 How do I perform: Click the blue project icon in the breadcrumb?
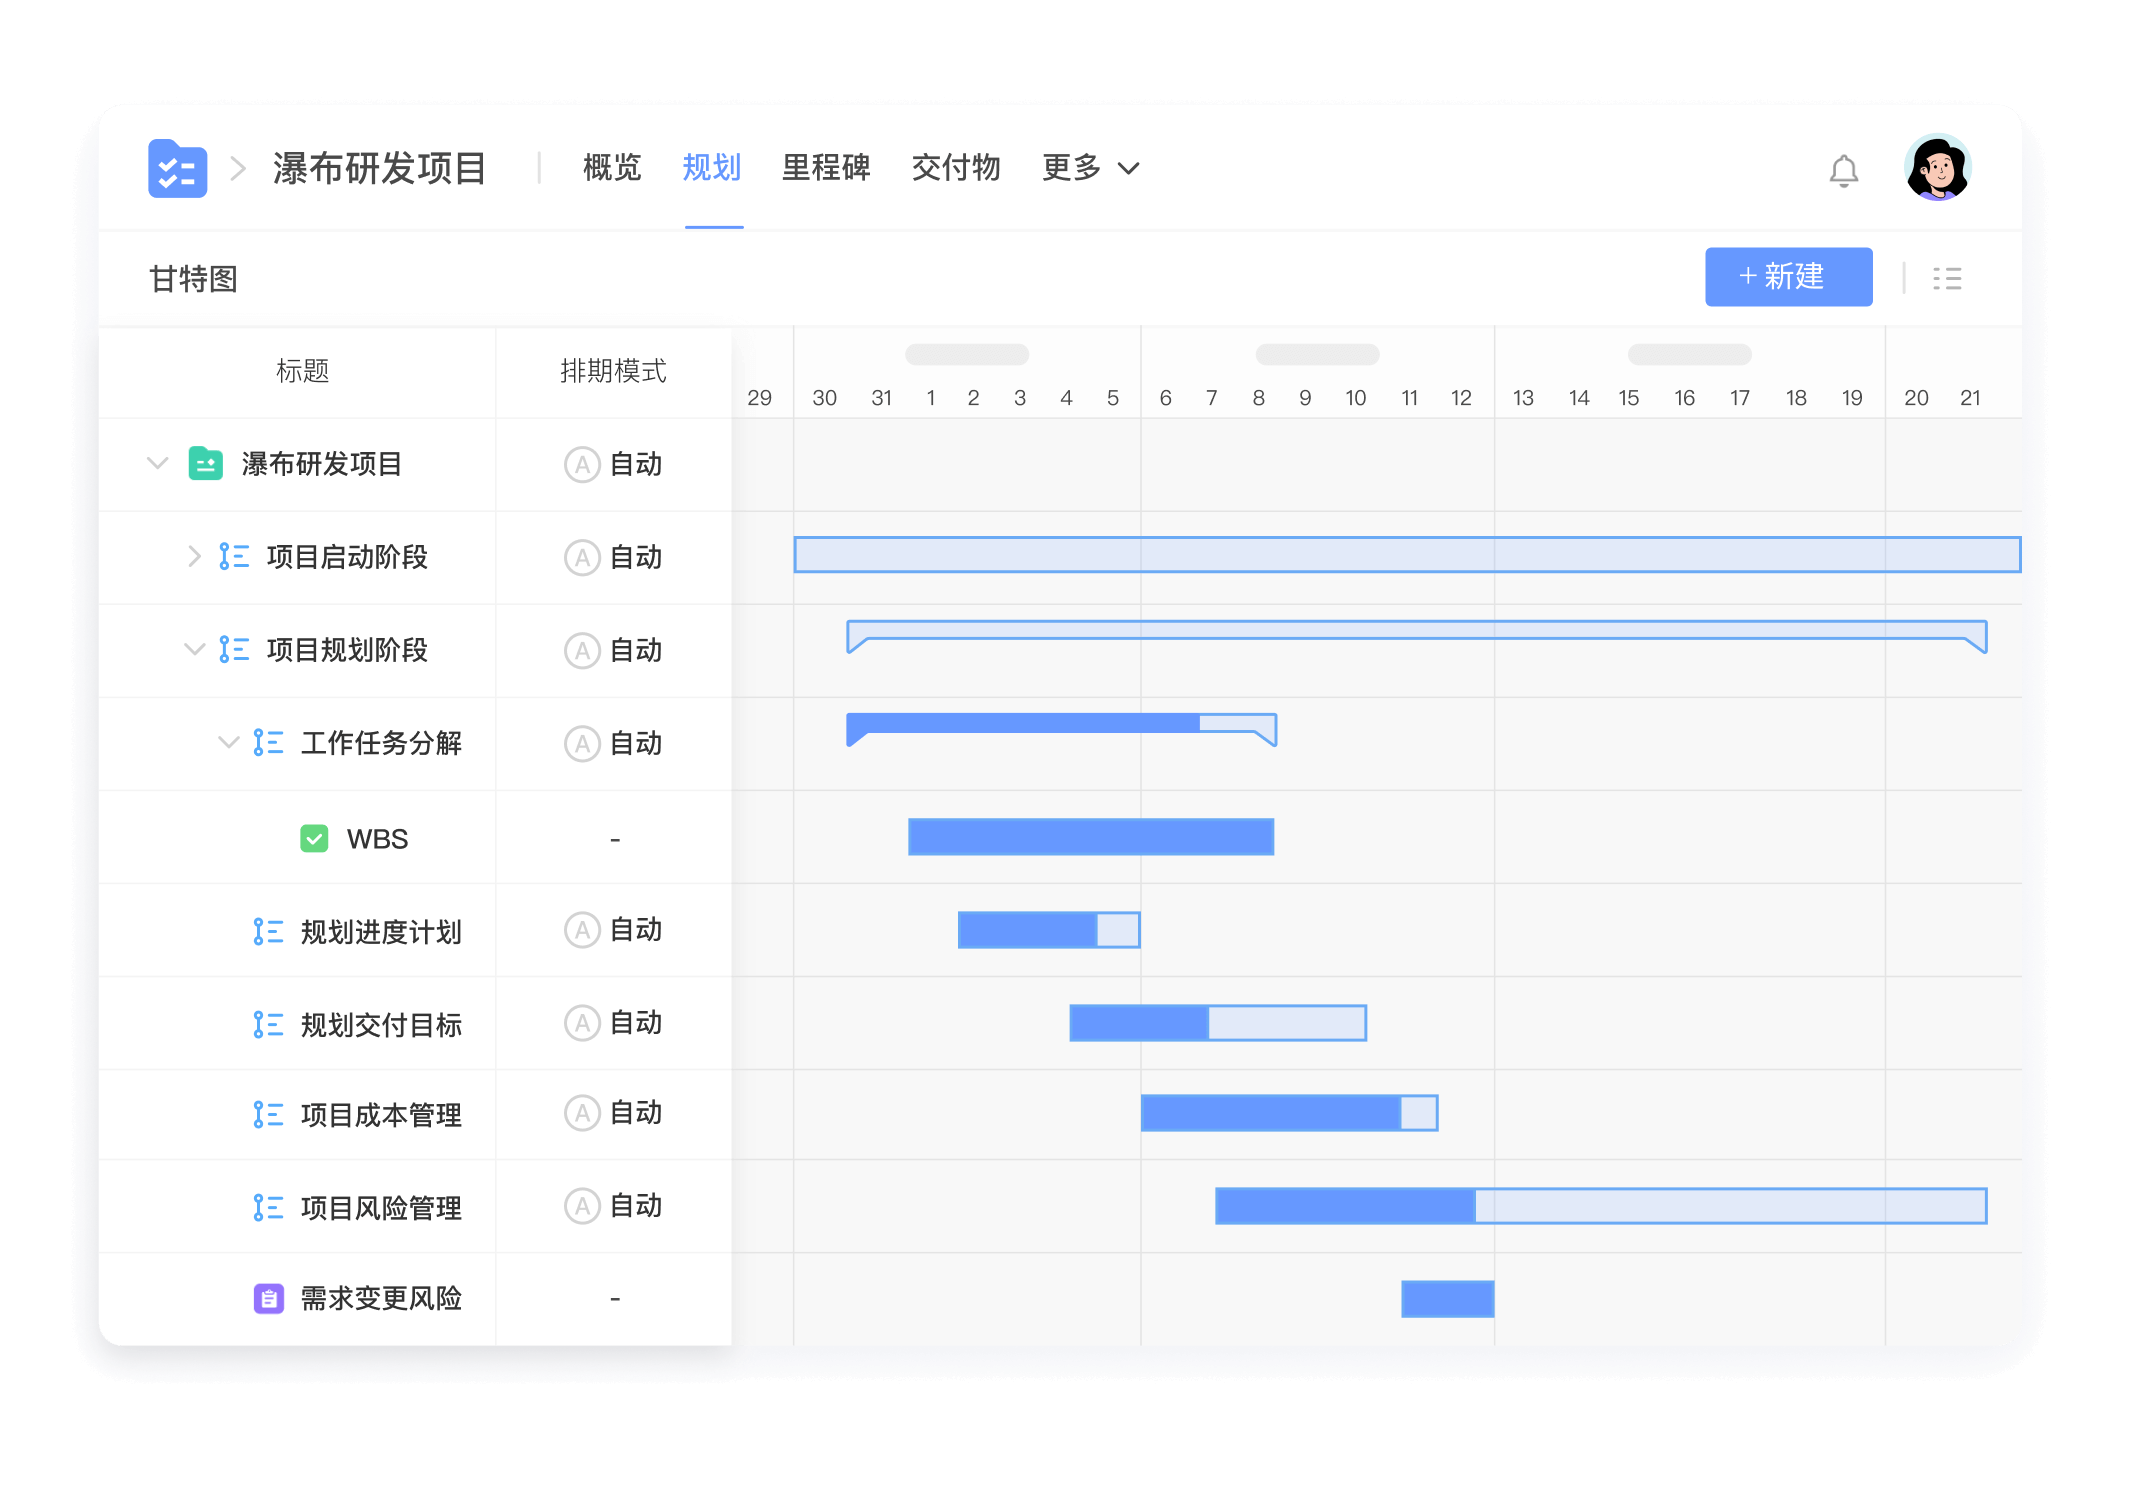point(176,170)
